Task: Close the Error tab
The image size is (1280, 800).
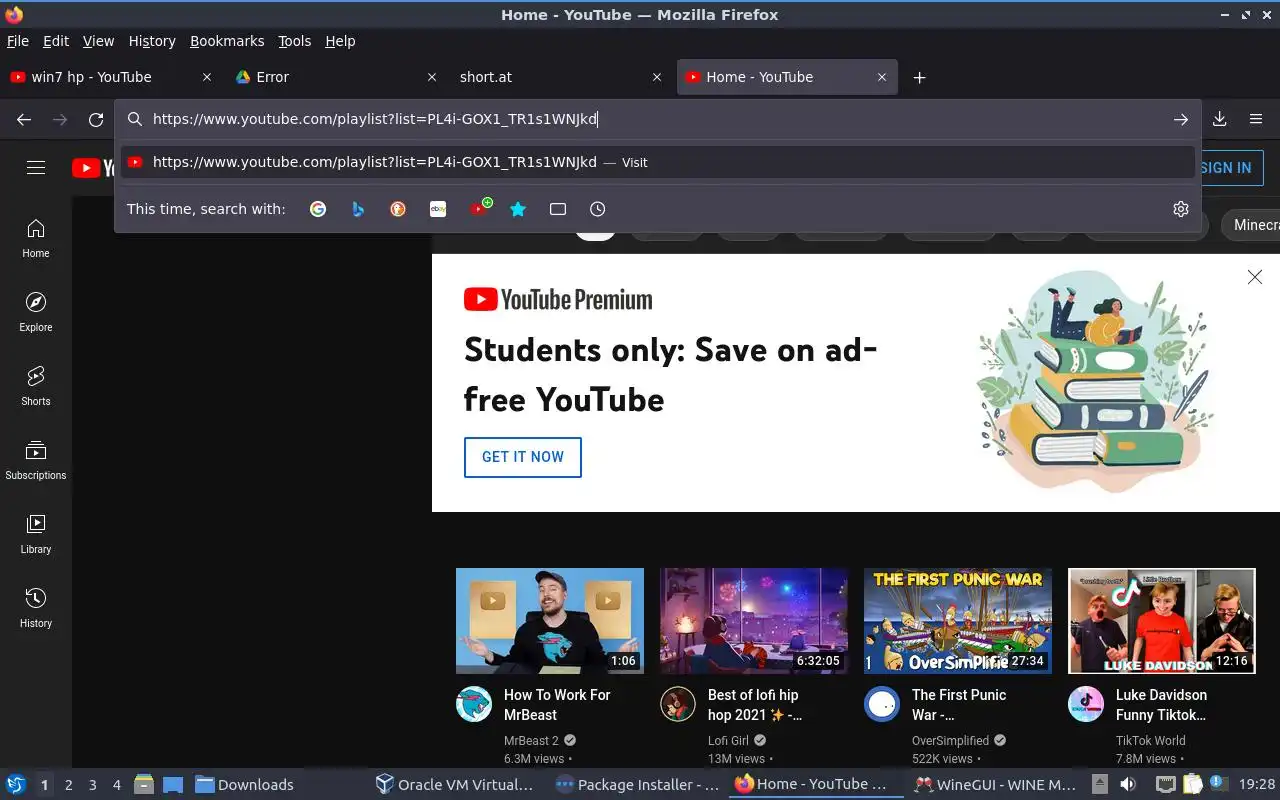Action: coord(432,77)
